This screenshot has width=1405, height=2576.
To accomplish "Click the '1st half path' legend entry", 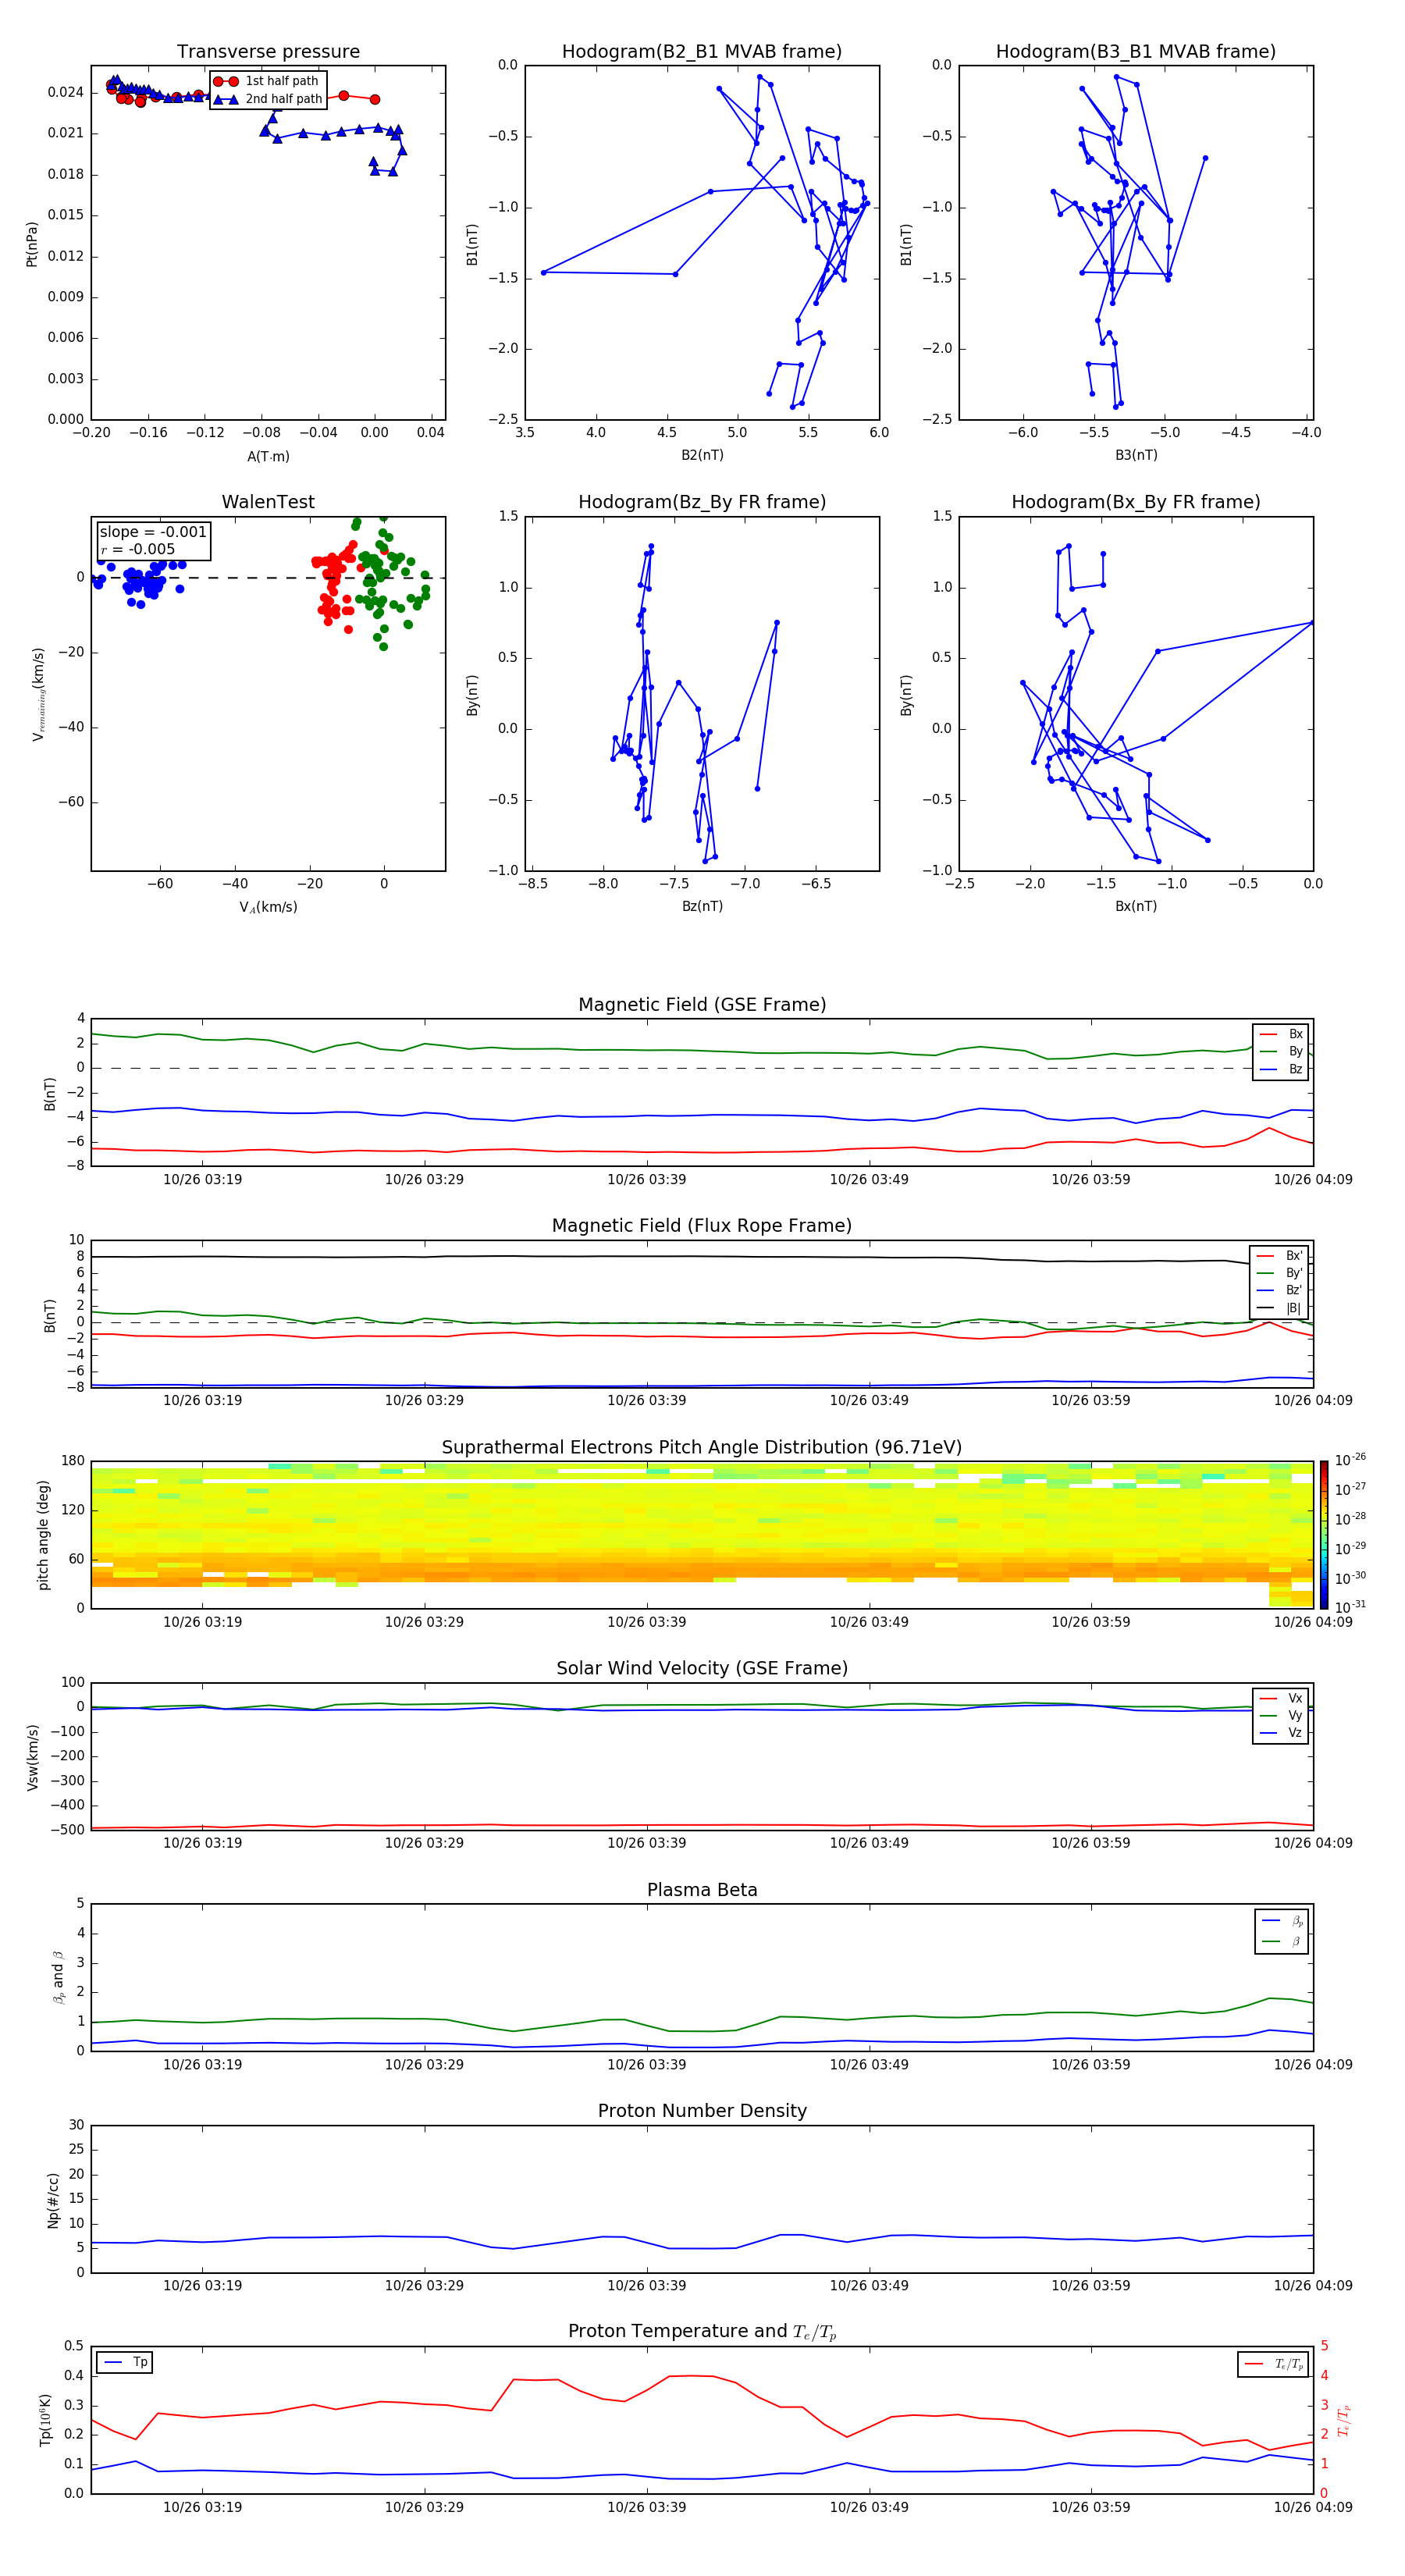I will click(x=266, y=81).
